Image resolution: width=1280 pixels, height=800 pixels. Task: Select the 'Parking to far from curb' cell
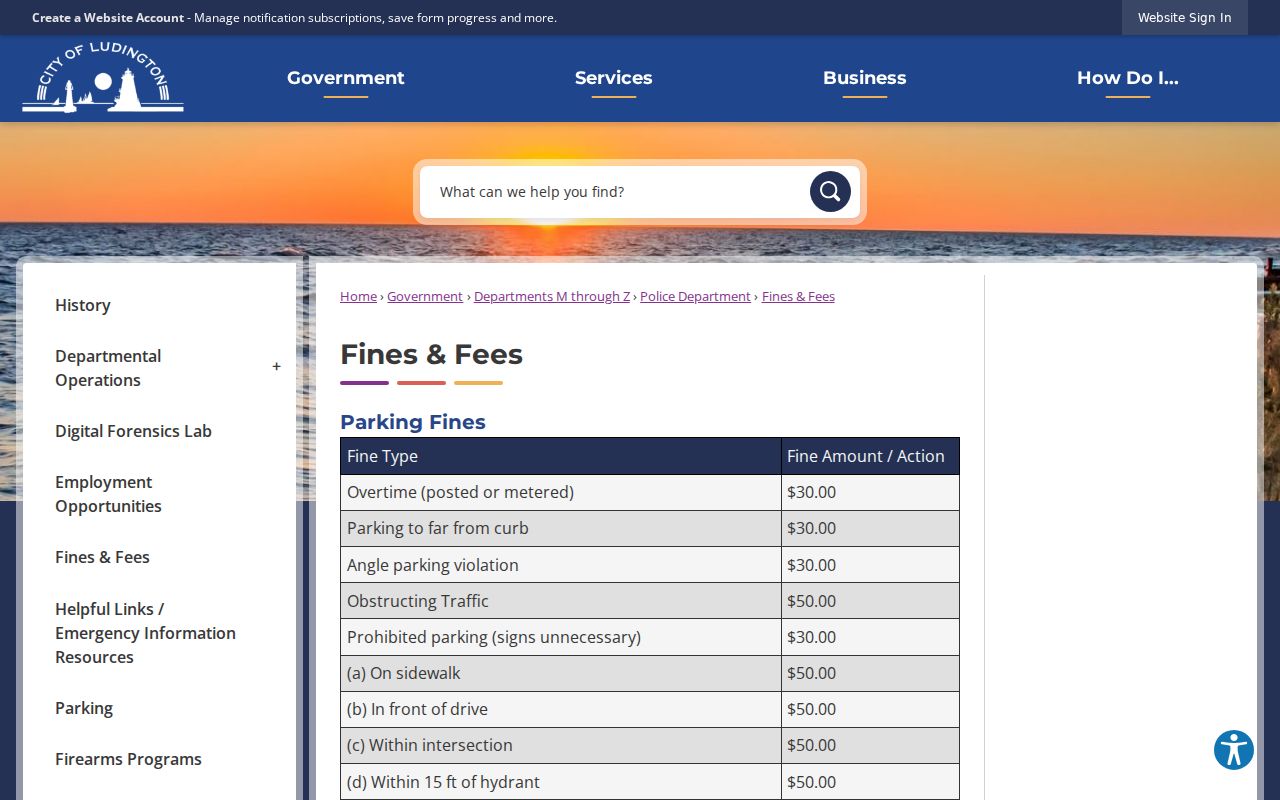click(561, 528)
